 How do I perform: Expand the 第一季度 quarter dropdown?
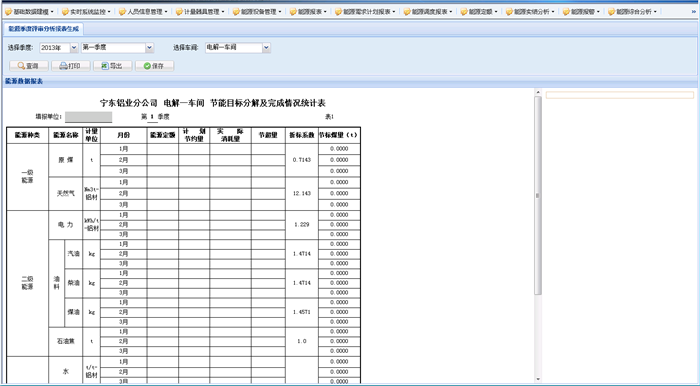[150, 48]
